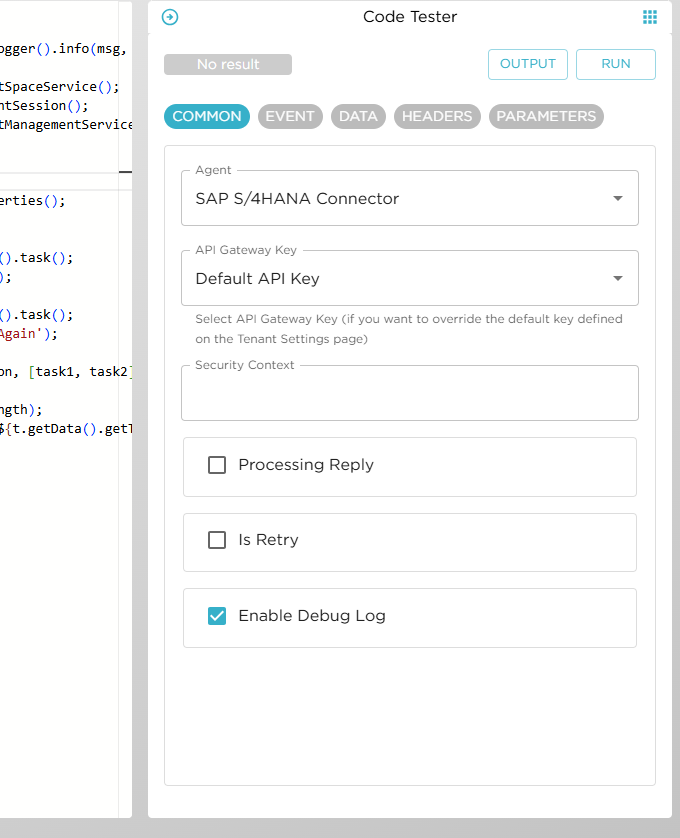This screenshot has height=838, width=680.
Task: Open the API Gateway Key dropdown
Action: [410, 278]
